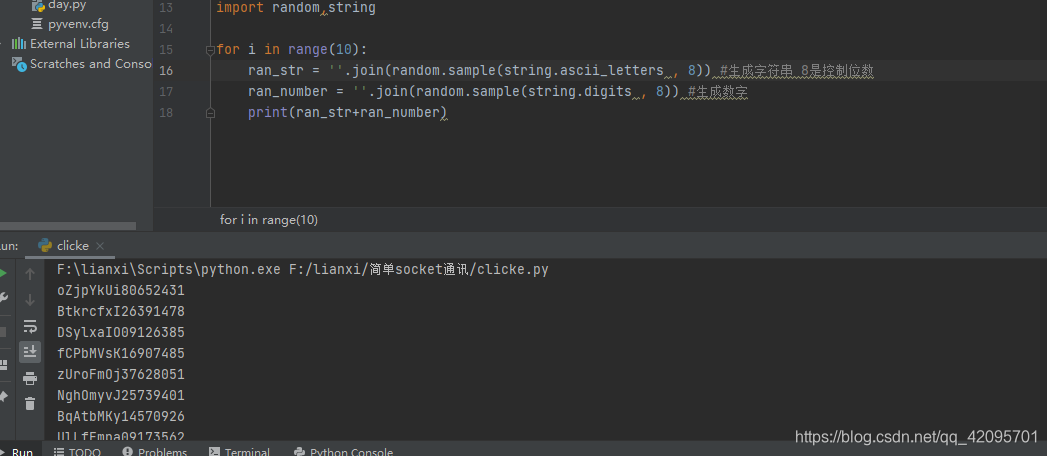Open the TODO tool window tab
Image resolution: width=1047 pixels, height=456 pixels.
coord(77,452)
